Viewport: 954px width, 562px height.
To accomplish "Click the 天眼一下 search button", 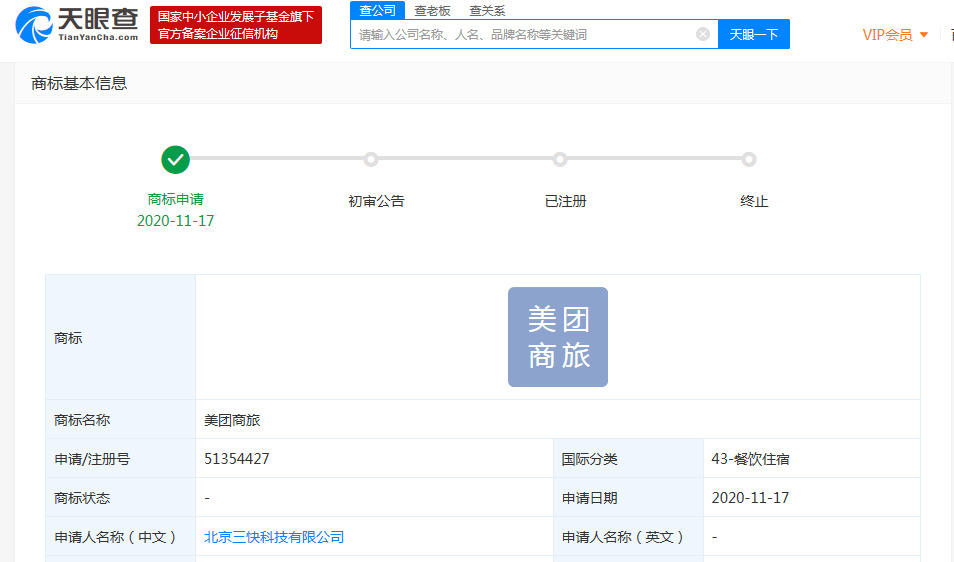I will click(754, 34).
